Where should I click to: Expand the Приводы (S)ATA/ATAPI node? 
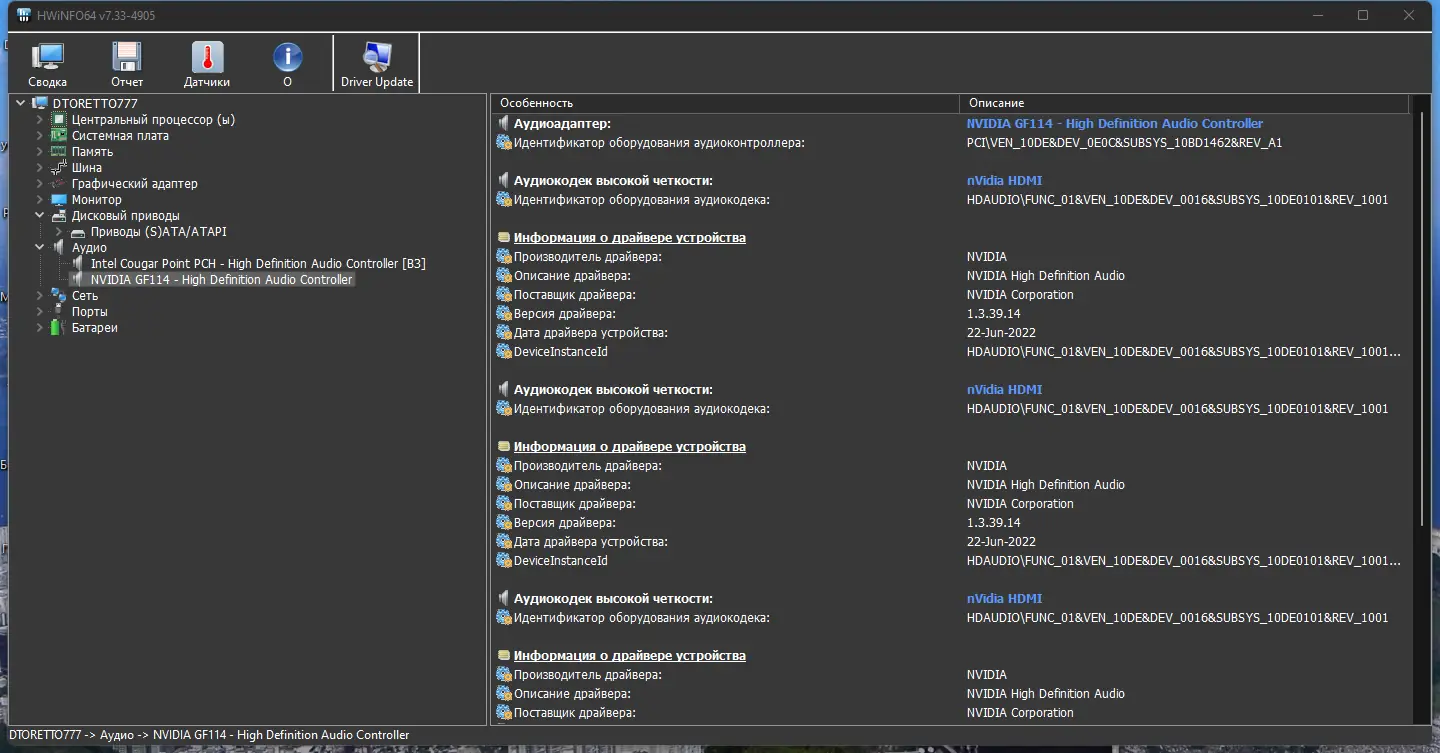59,231
